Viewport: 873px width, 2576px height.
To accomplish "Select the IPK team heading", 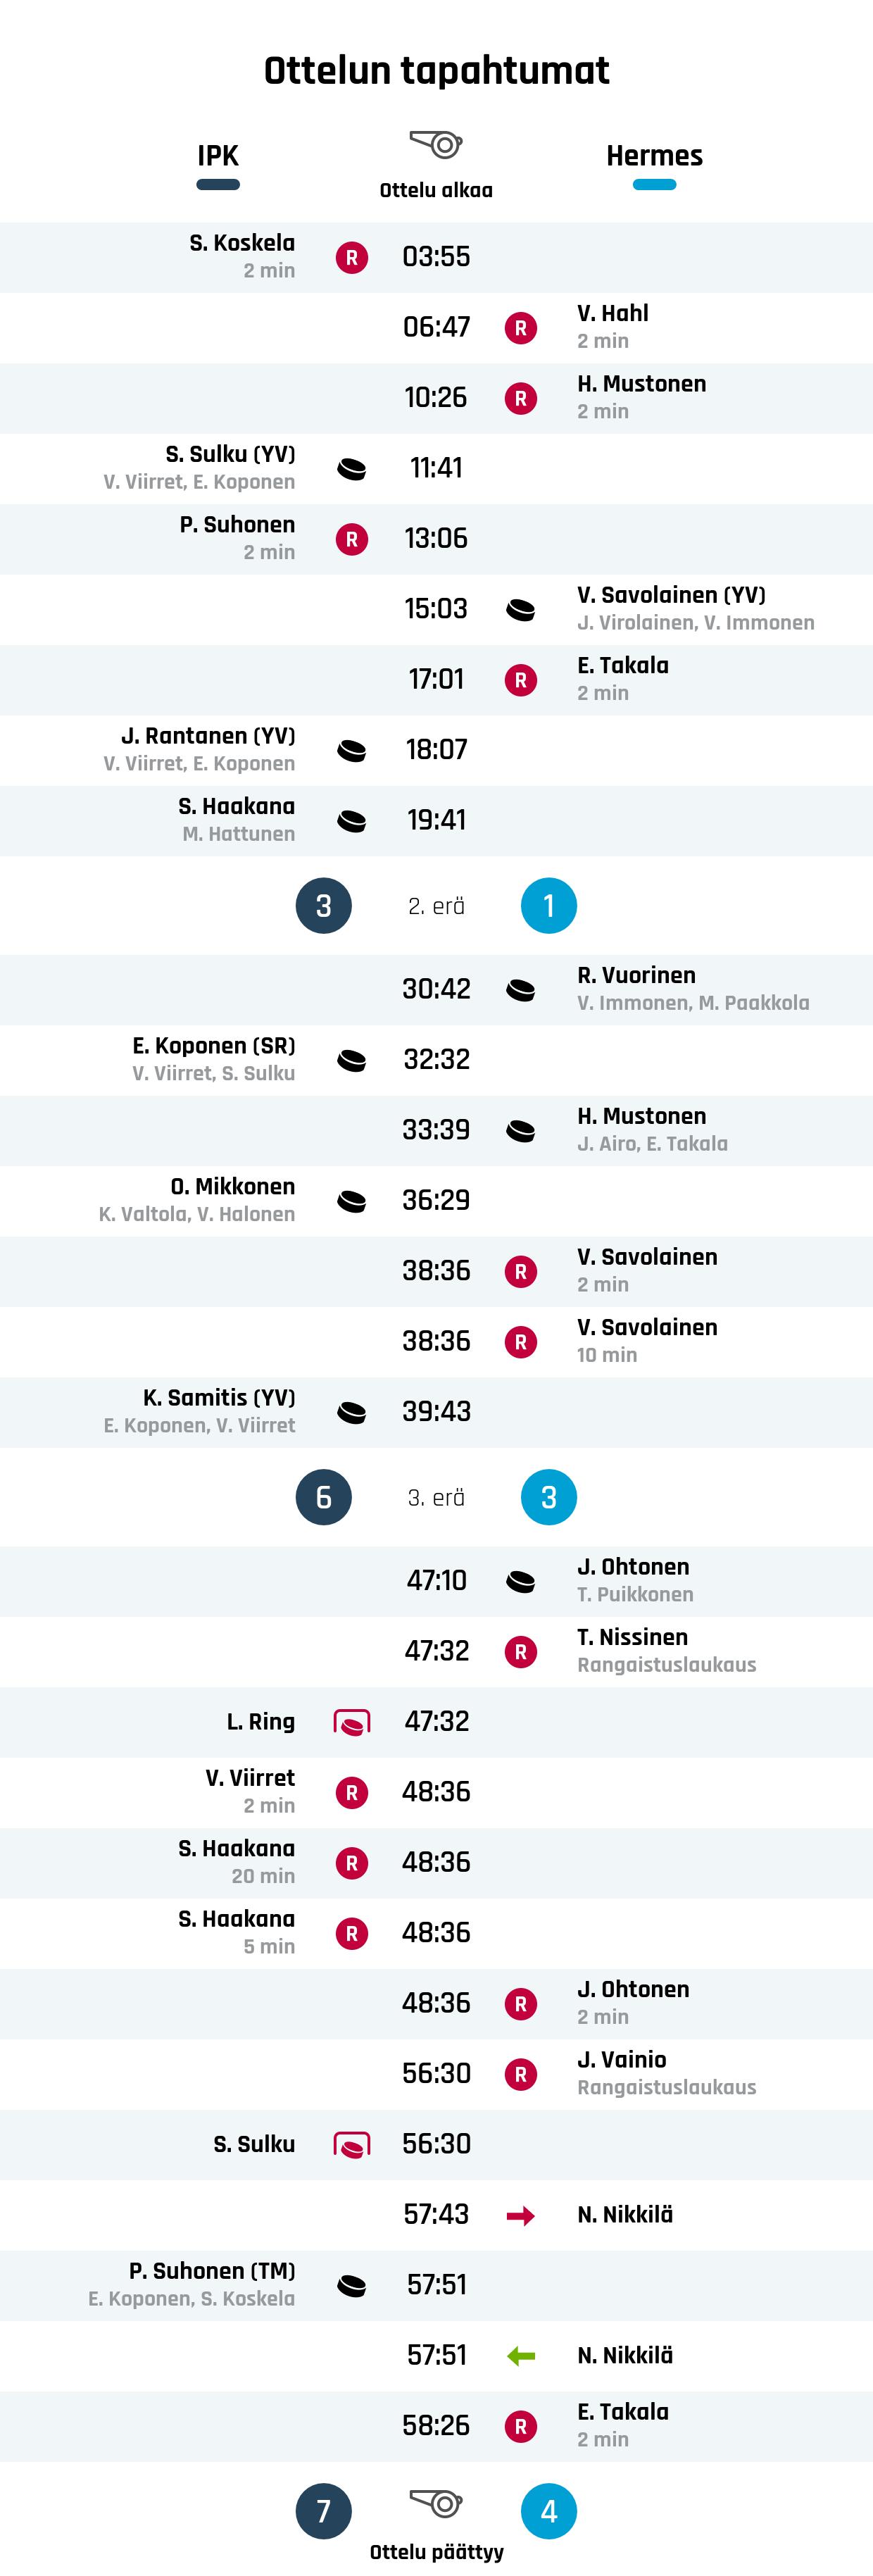I will point(218,156).
